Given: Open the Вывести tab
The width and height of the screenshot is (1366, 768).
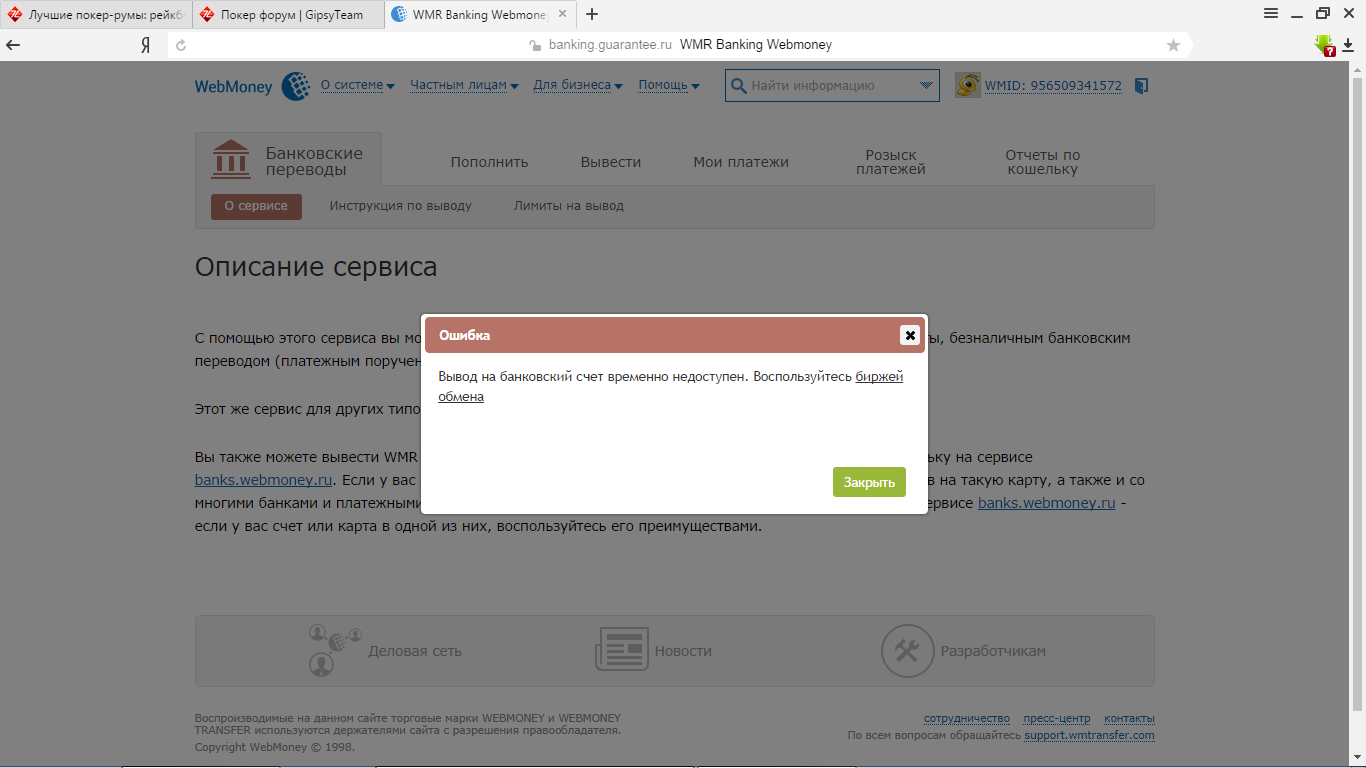Looking at the screenshot, I should click(611, 162).
